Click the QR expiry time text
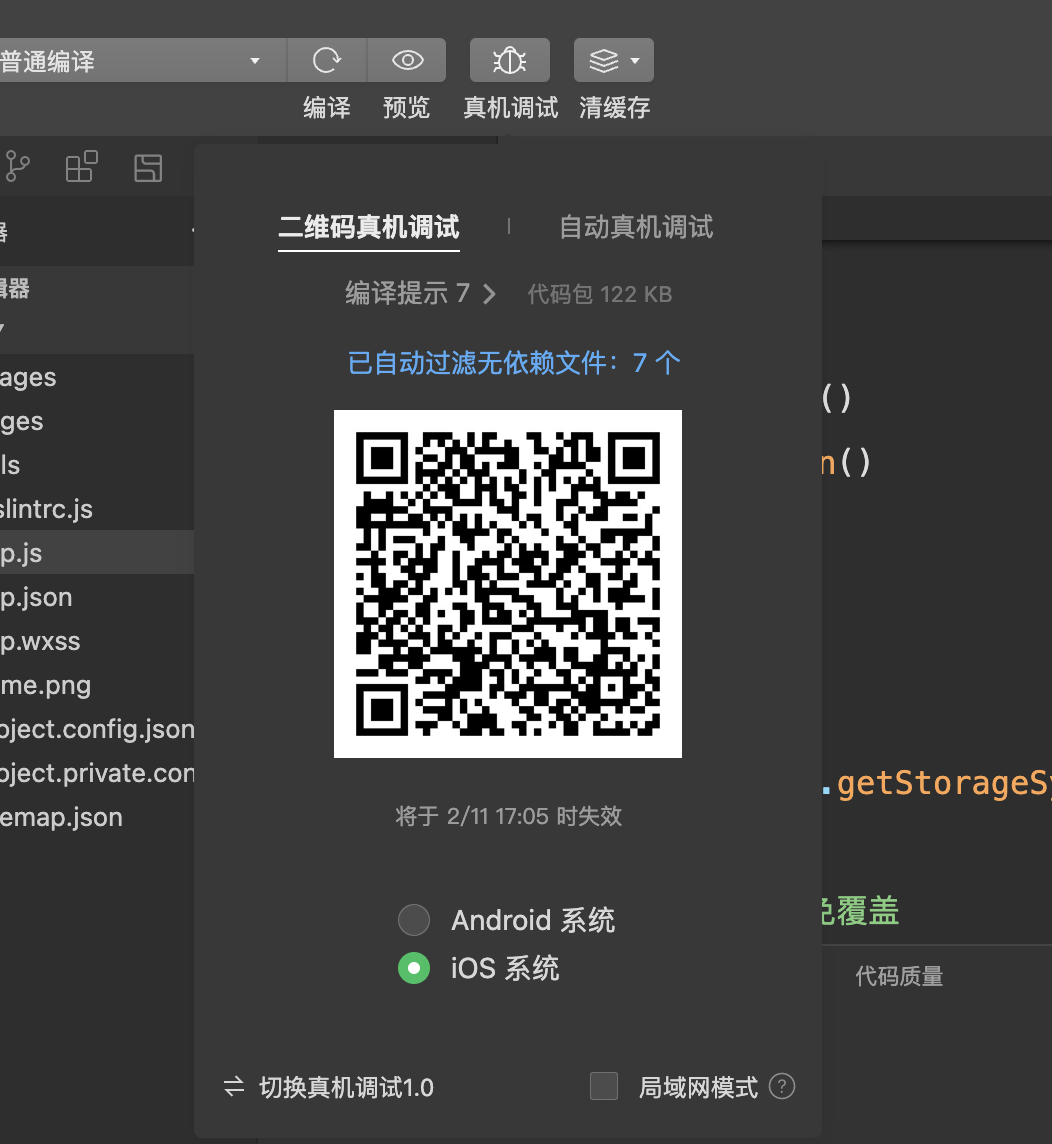Screen dimensions: 1052x1144 (x=508, y=816)
